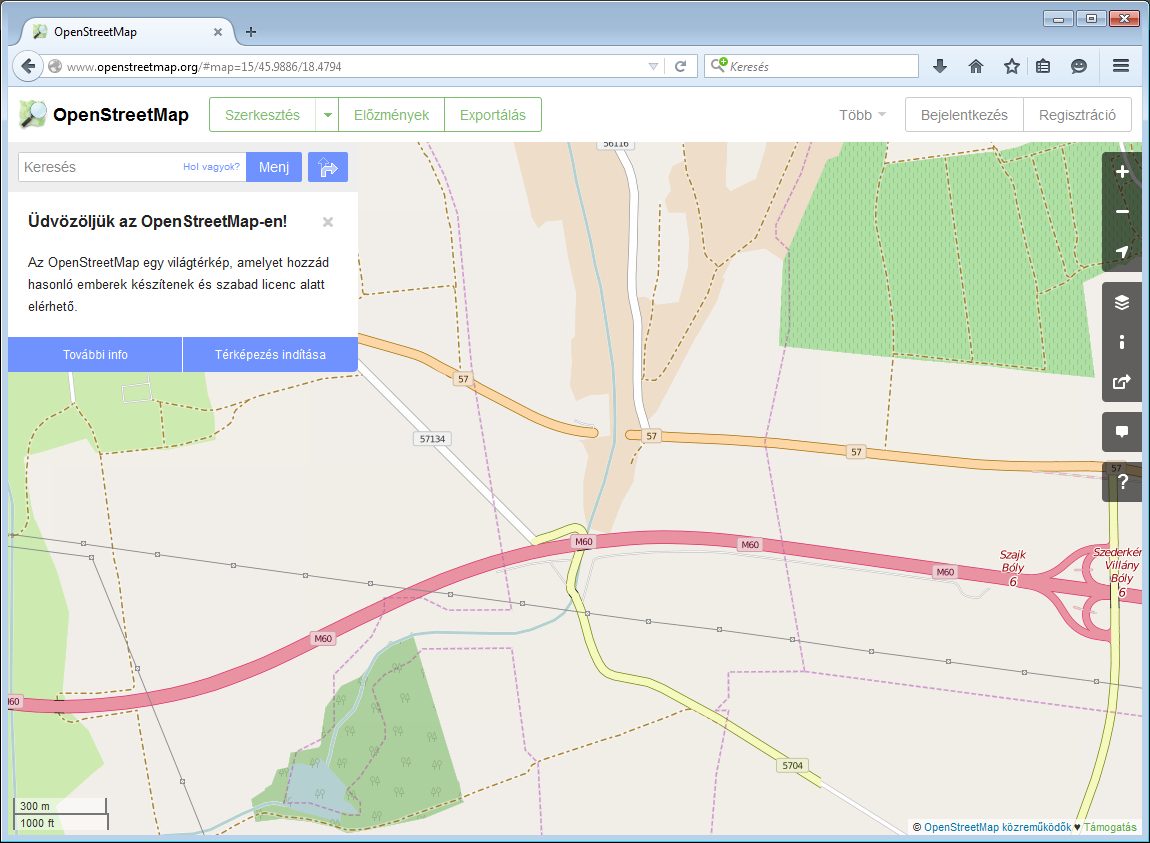Click the Térképezés indítása button
The height and width of the screenshot is (843, 1150).
click(x=270, y=354)
